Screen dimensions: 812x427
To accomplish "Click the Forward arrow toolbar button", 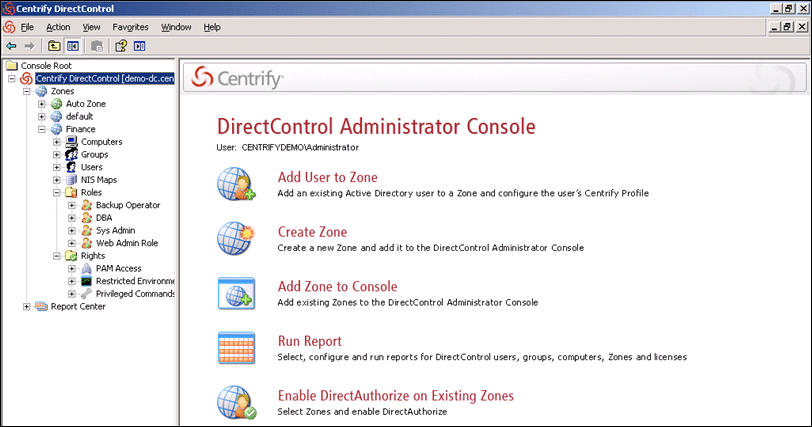I will (30, 46).
